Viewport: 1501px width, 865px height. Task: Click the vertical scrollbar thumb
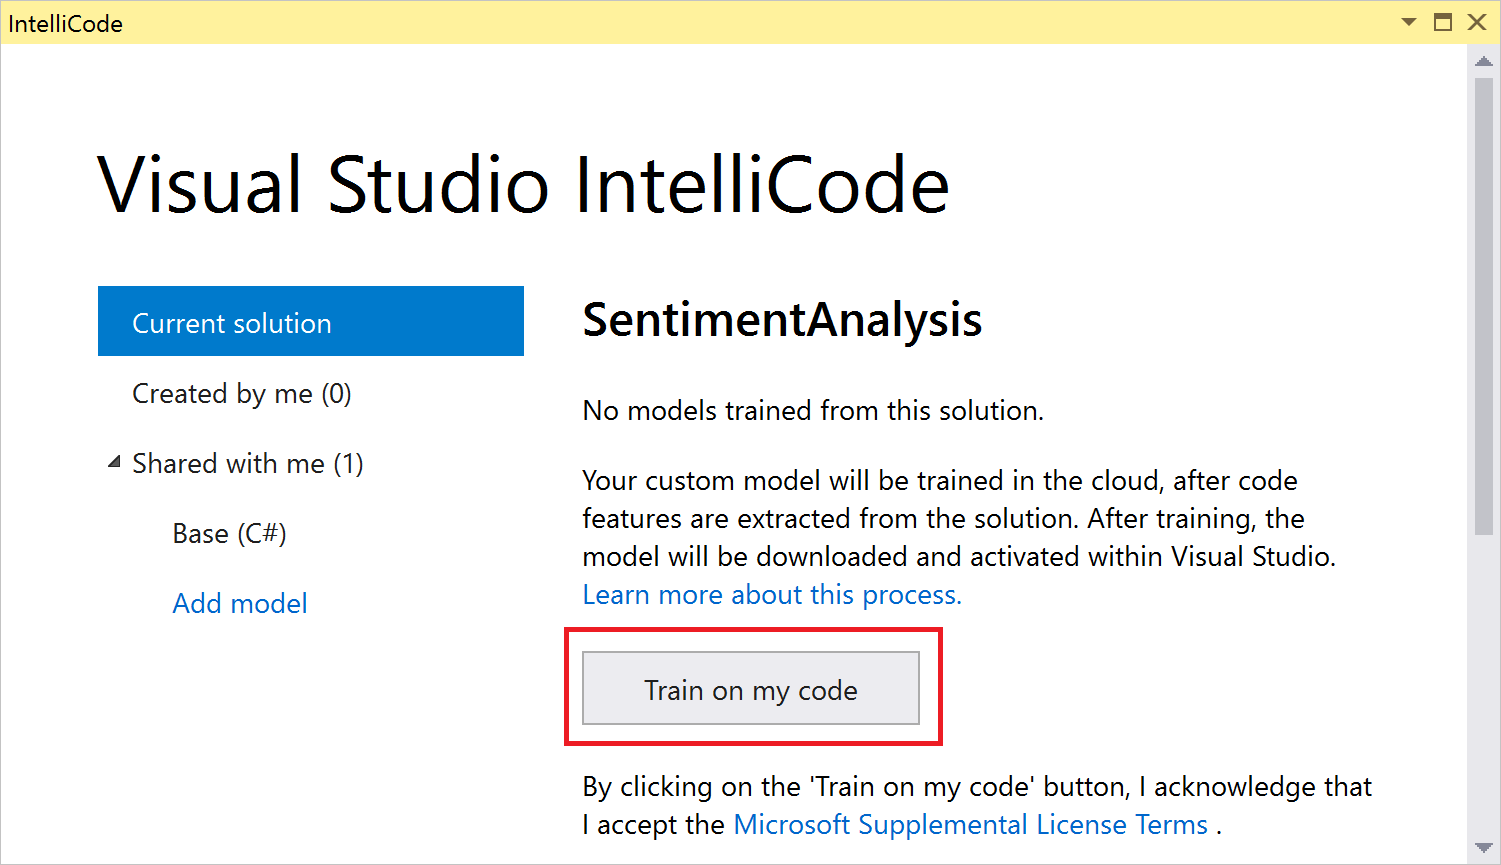pyautogui.click(x=1484, y=305)
